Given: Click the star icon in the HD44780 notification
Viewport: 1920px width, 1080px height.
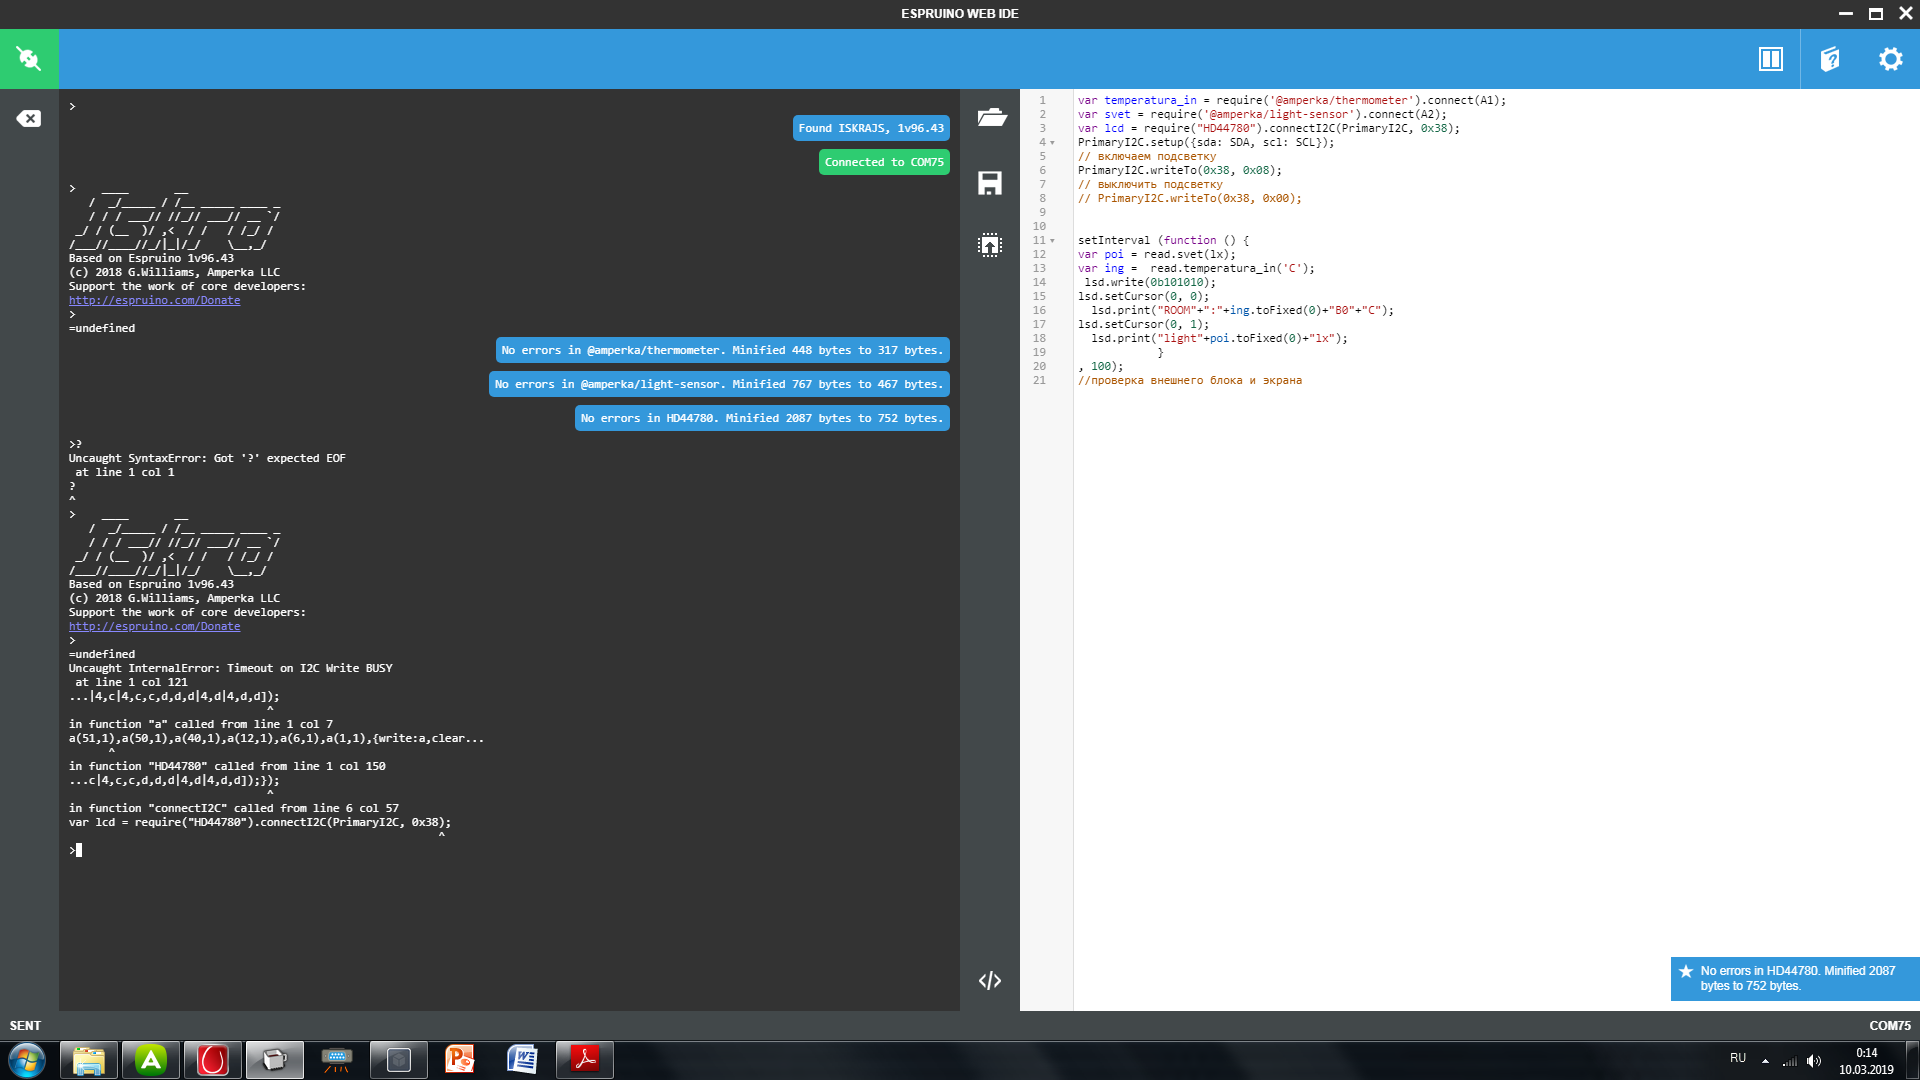Looking at the screenshot, I should point(1686,971).
